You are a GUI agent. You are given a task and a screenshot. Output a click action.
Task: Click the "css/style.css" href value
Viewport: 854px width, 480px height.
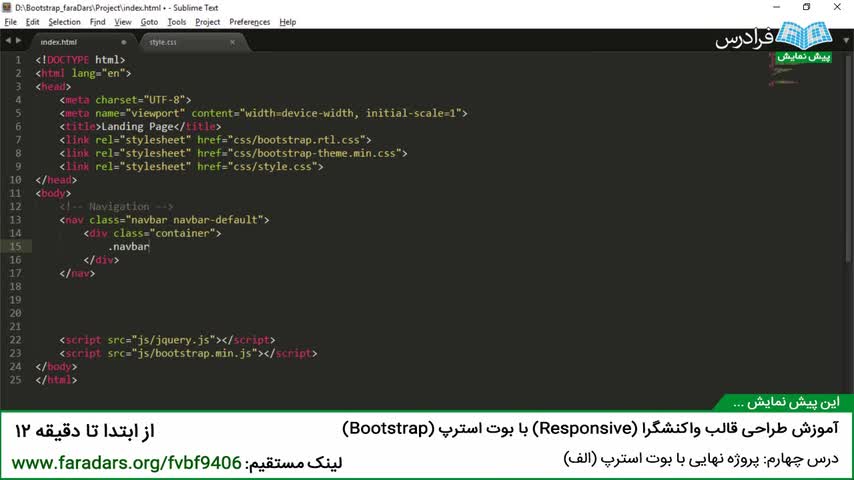[273, 167]
